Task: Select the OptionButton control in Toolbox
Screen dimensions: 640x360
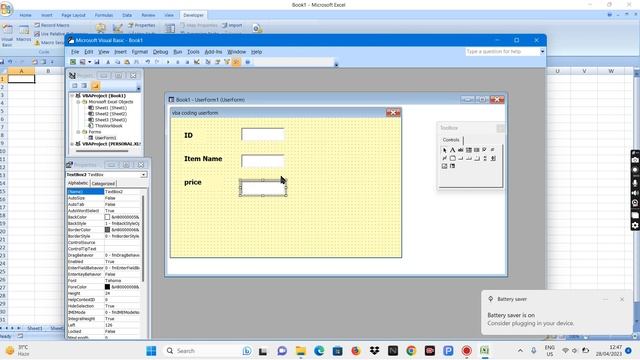Action: pos(493,150)
